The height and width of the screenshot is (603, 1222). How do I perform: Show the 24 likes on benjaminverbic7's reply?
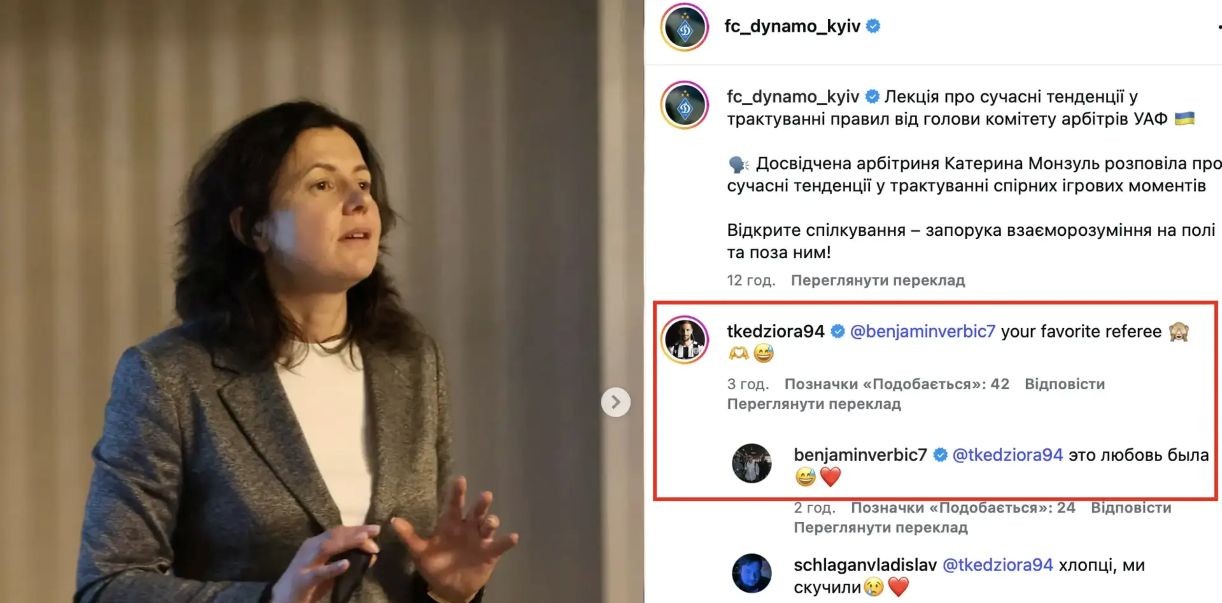click(963, 507)
